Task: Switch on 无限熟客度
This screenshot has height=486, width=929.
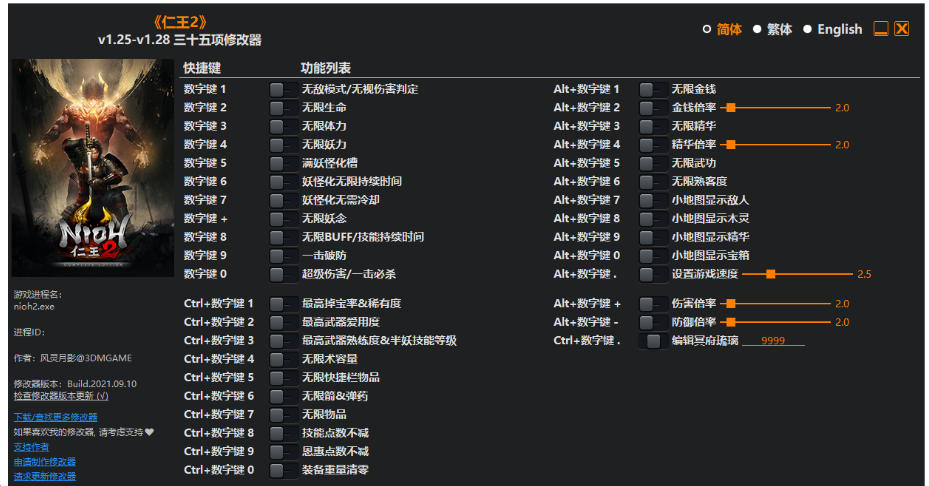Action: pos(653,181)
